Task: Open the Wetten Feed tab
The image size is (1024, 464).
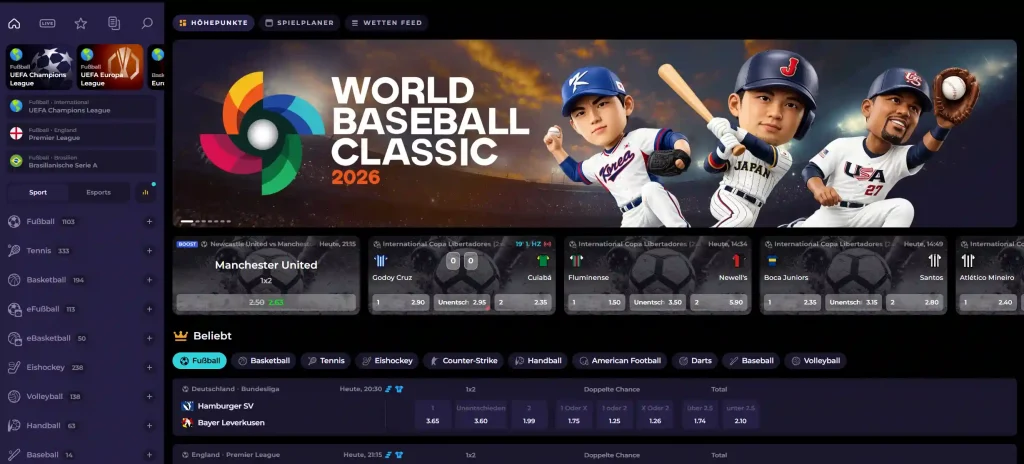Action: [x=386, y=23]
